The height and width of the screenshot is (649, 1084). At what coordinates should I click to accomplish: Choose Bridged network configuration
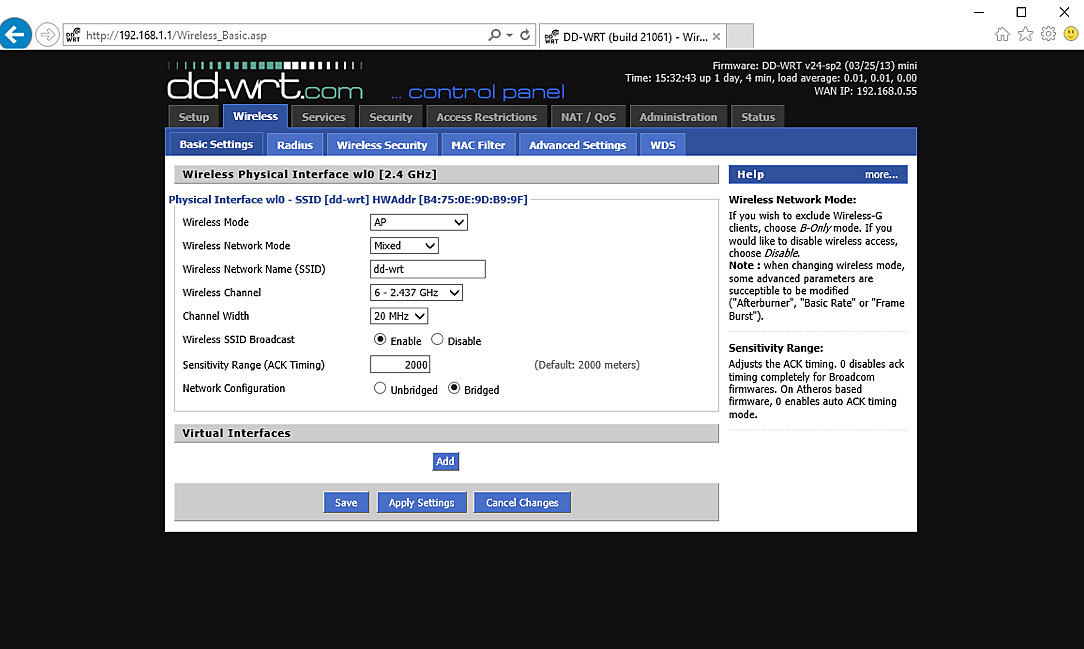tap(454, 388)
